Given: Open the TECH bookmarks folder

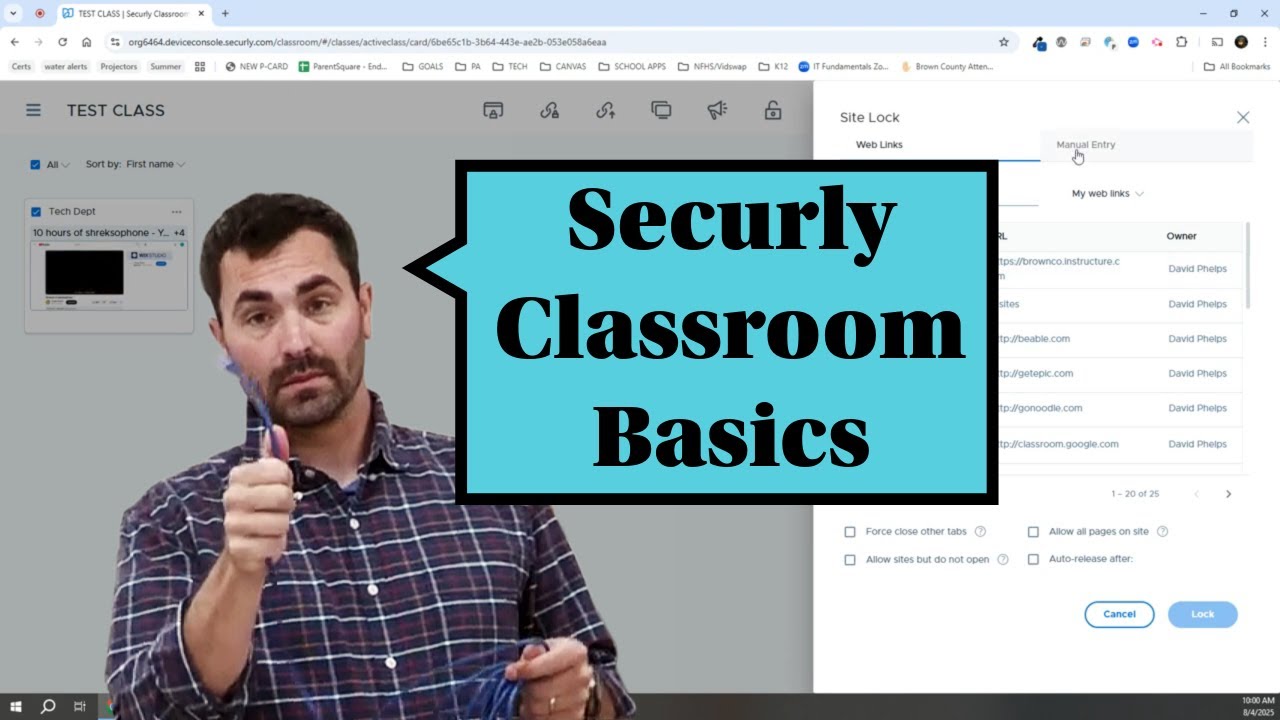Looking at the screenshot, I should pos(510,67).
